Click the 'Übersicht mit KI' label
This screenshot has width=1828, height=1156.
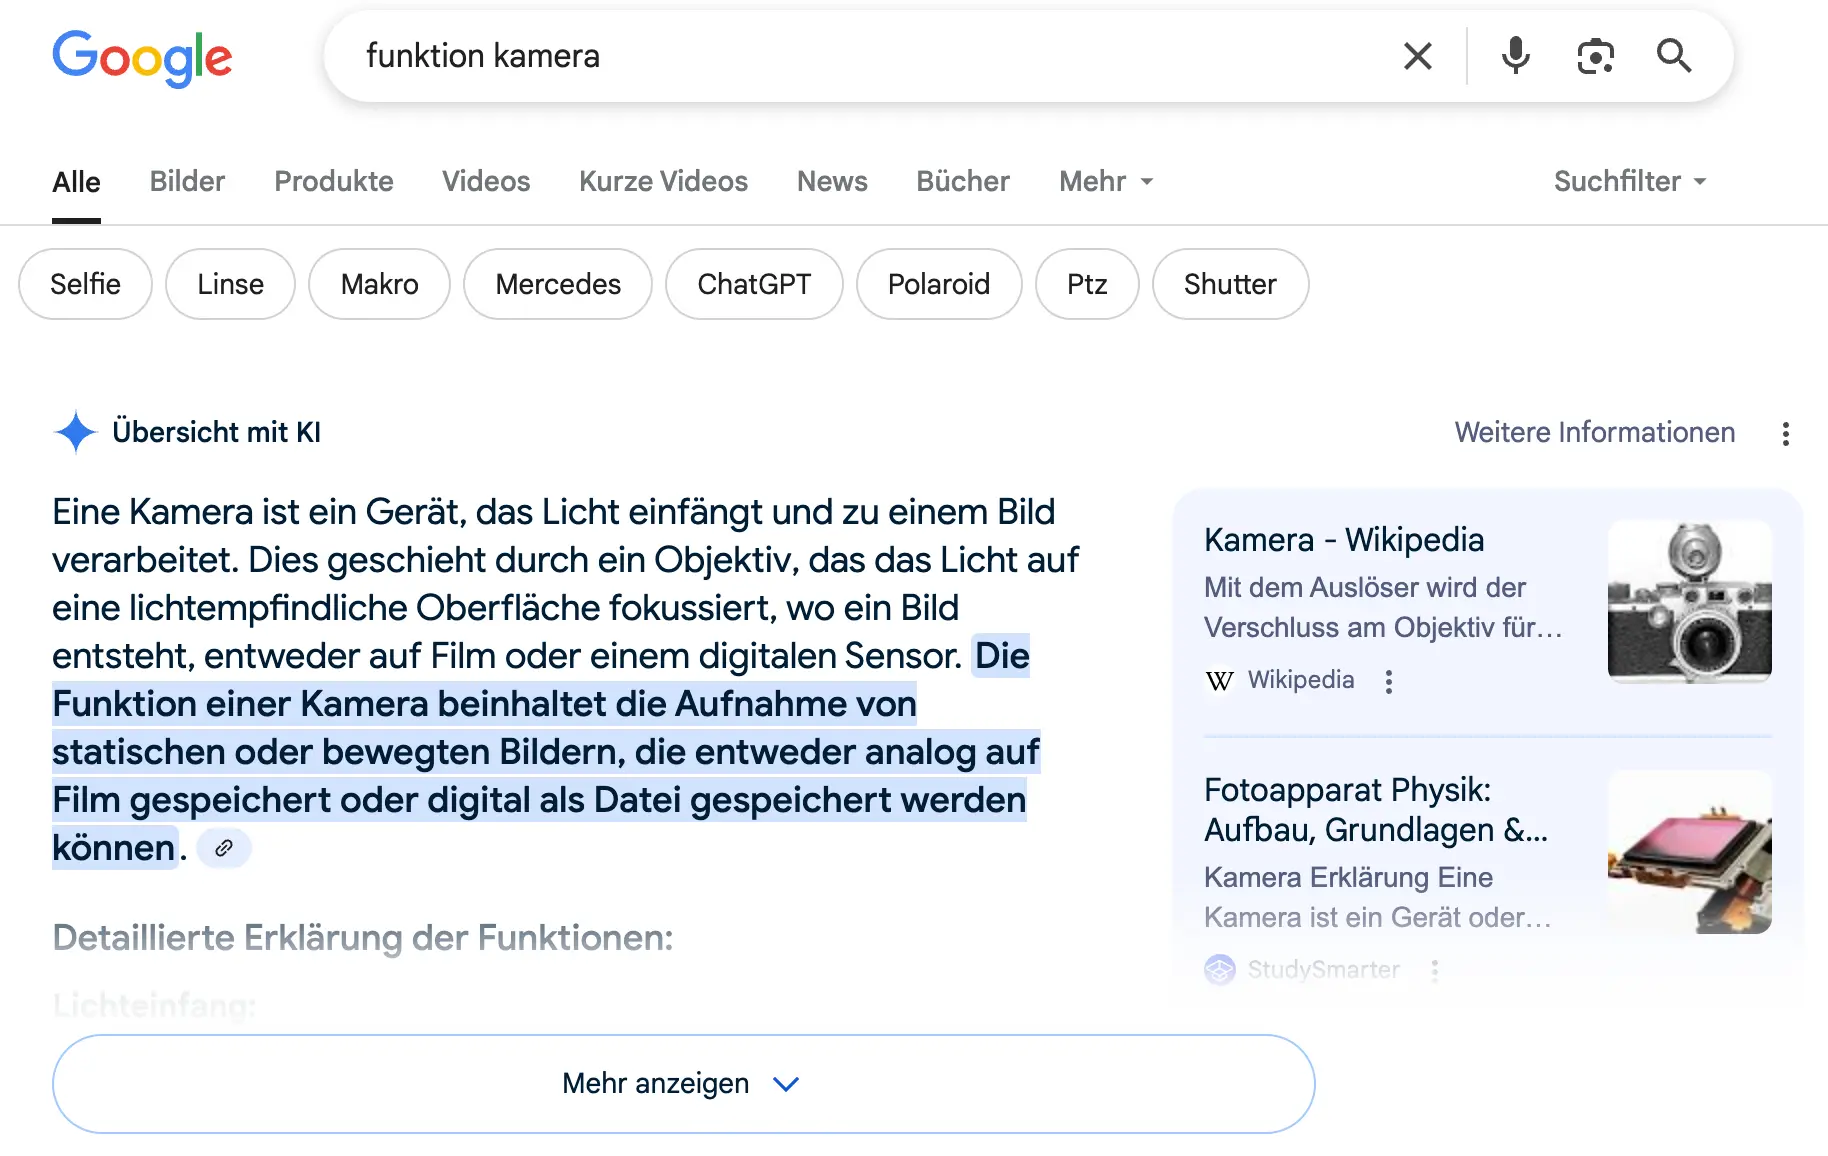(216, 432)
